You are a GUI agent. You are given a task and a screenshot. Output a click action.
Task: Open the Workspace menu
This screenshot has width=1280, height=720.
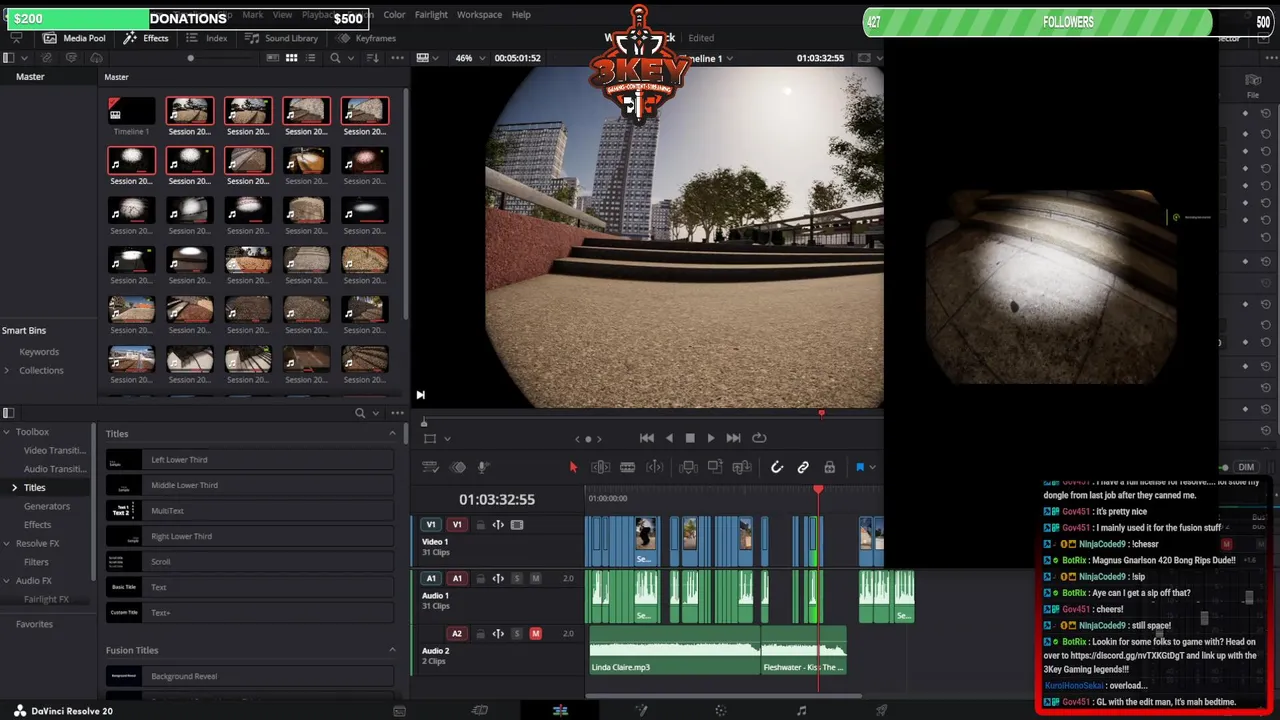(479, 15)
